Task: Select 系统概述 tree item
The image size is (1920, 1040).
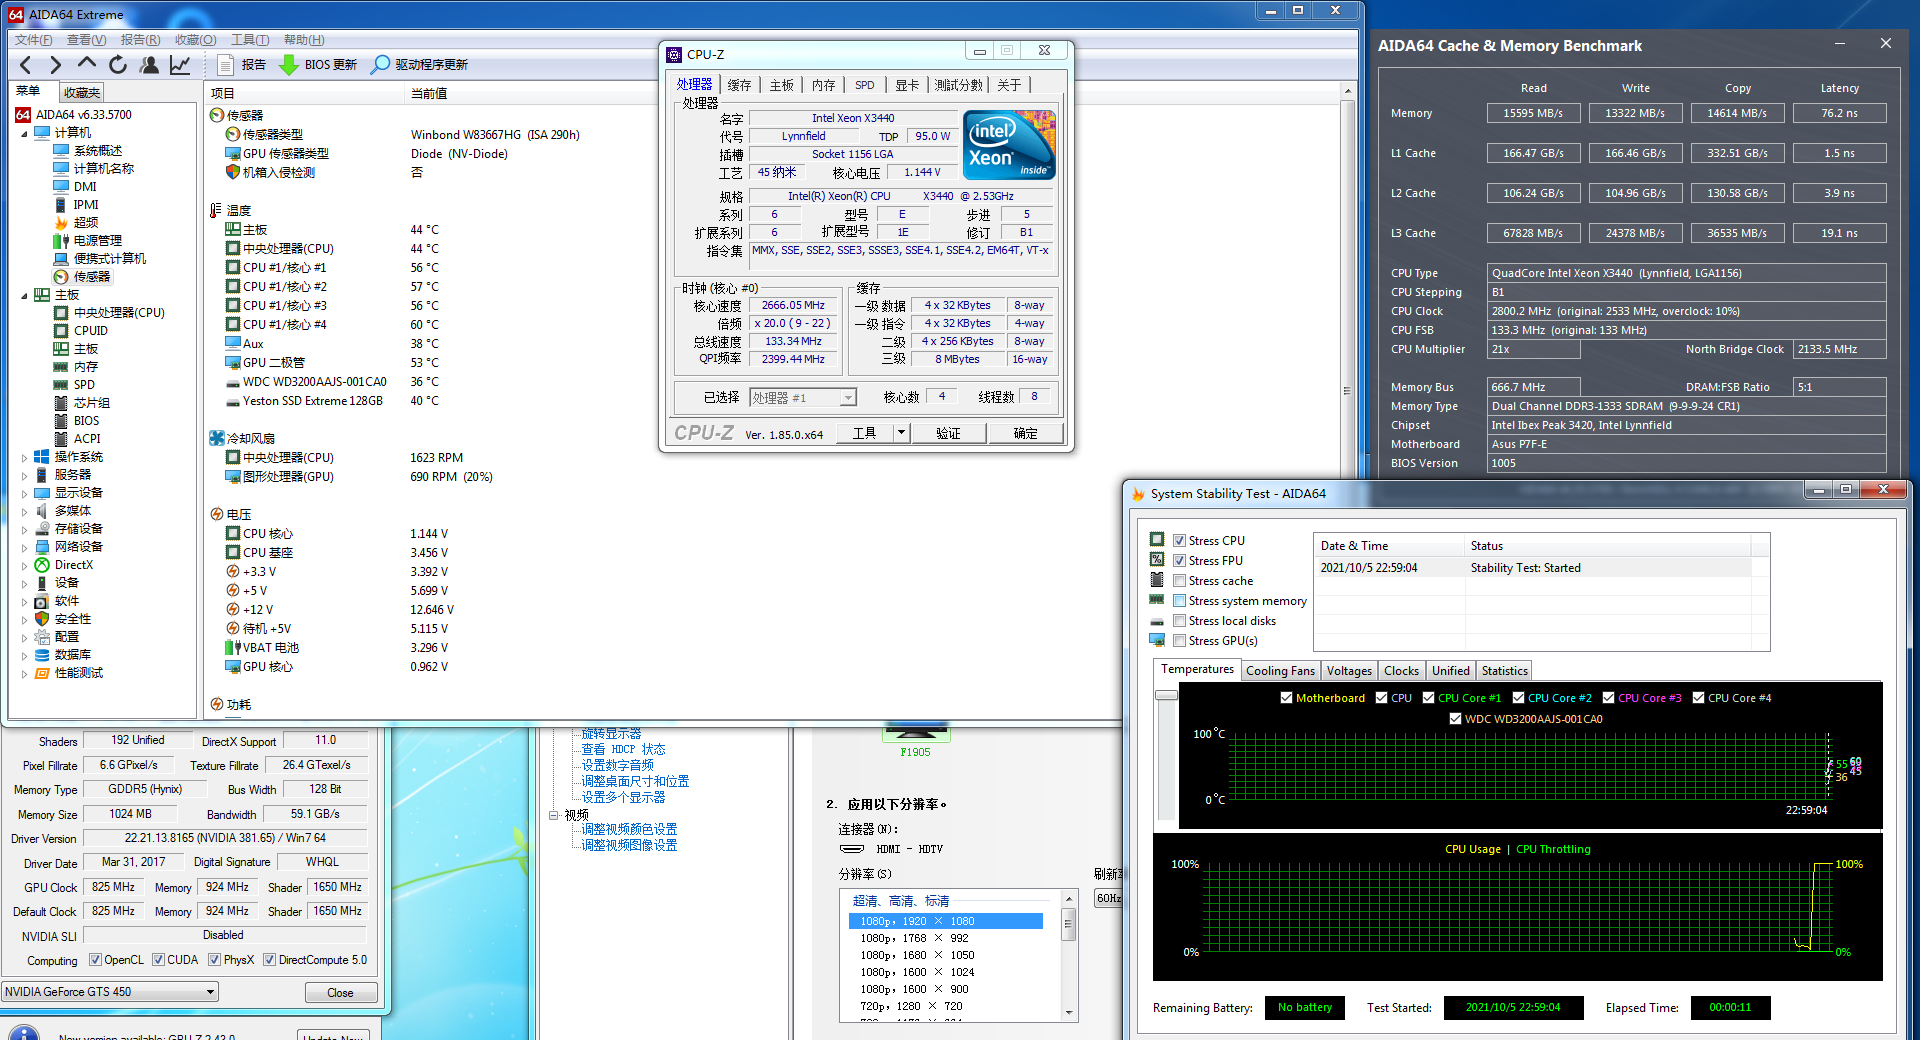Action: [98, 151]
